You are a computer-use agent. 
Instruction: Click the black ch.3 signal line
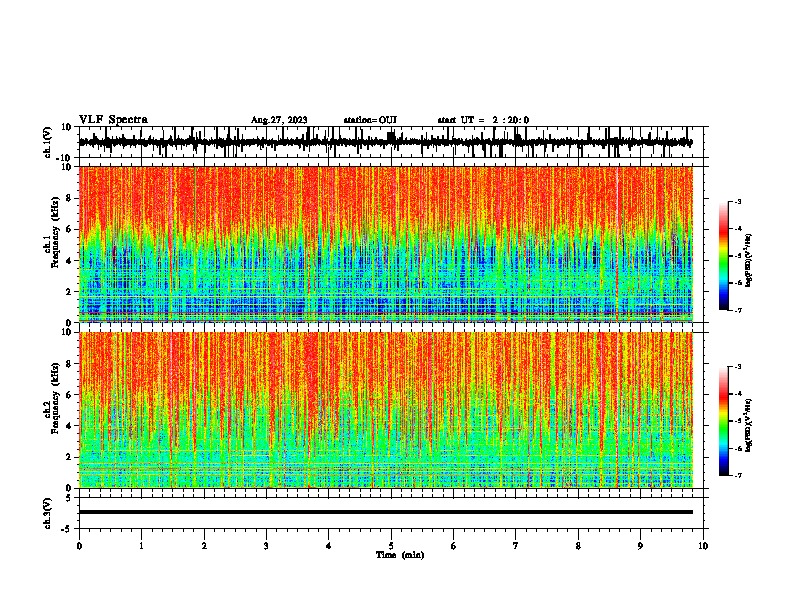[x=385, y=512]
